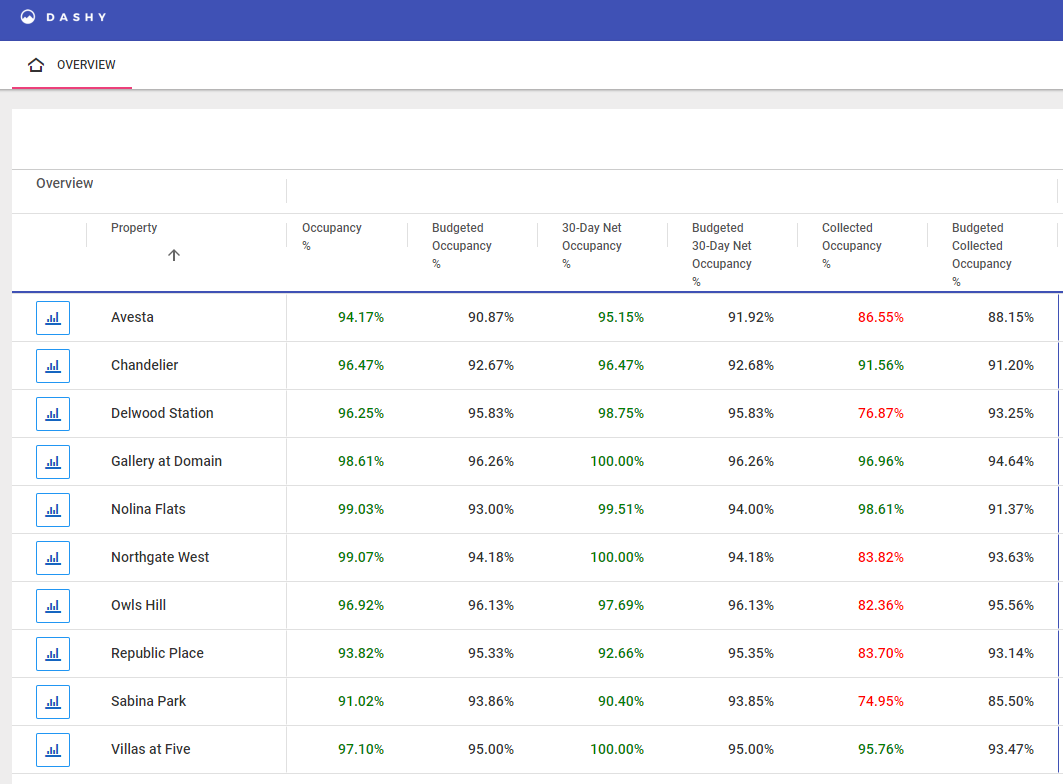Open the chart icon for Gallery at Domain
Viewport: 1063px width, 784px height.
[53, 462]
